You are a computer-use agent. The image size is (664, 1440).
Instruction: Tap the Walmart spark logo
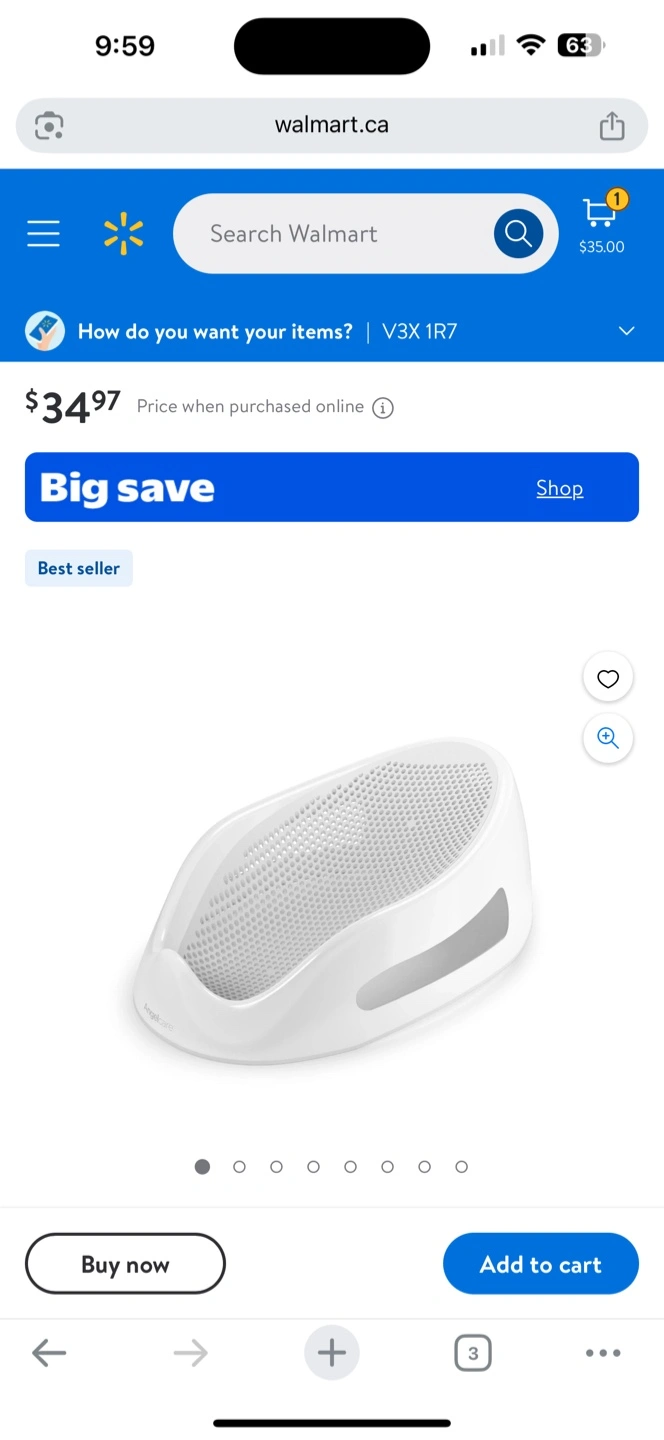pyautogui.click(x=124, y=234)
